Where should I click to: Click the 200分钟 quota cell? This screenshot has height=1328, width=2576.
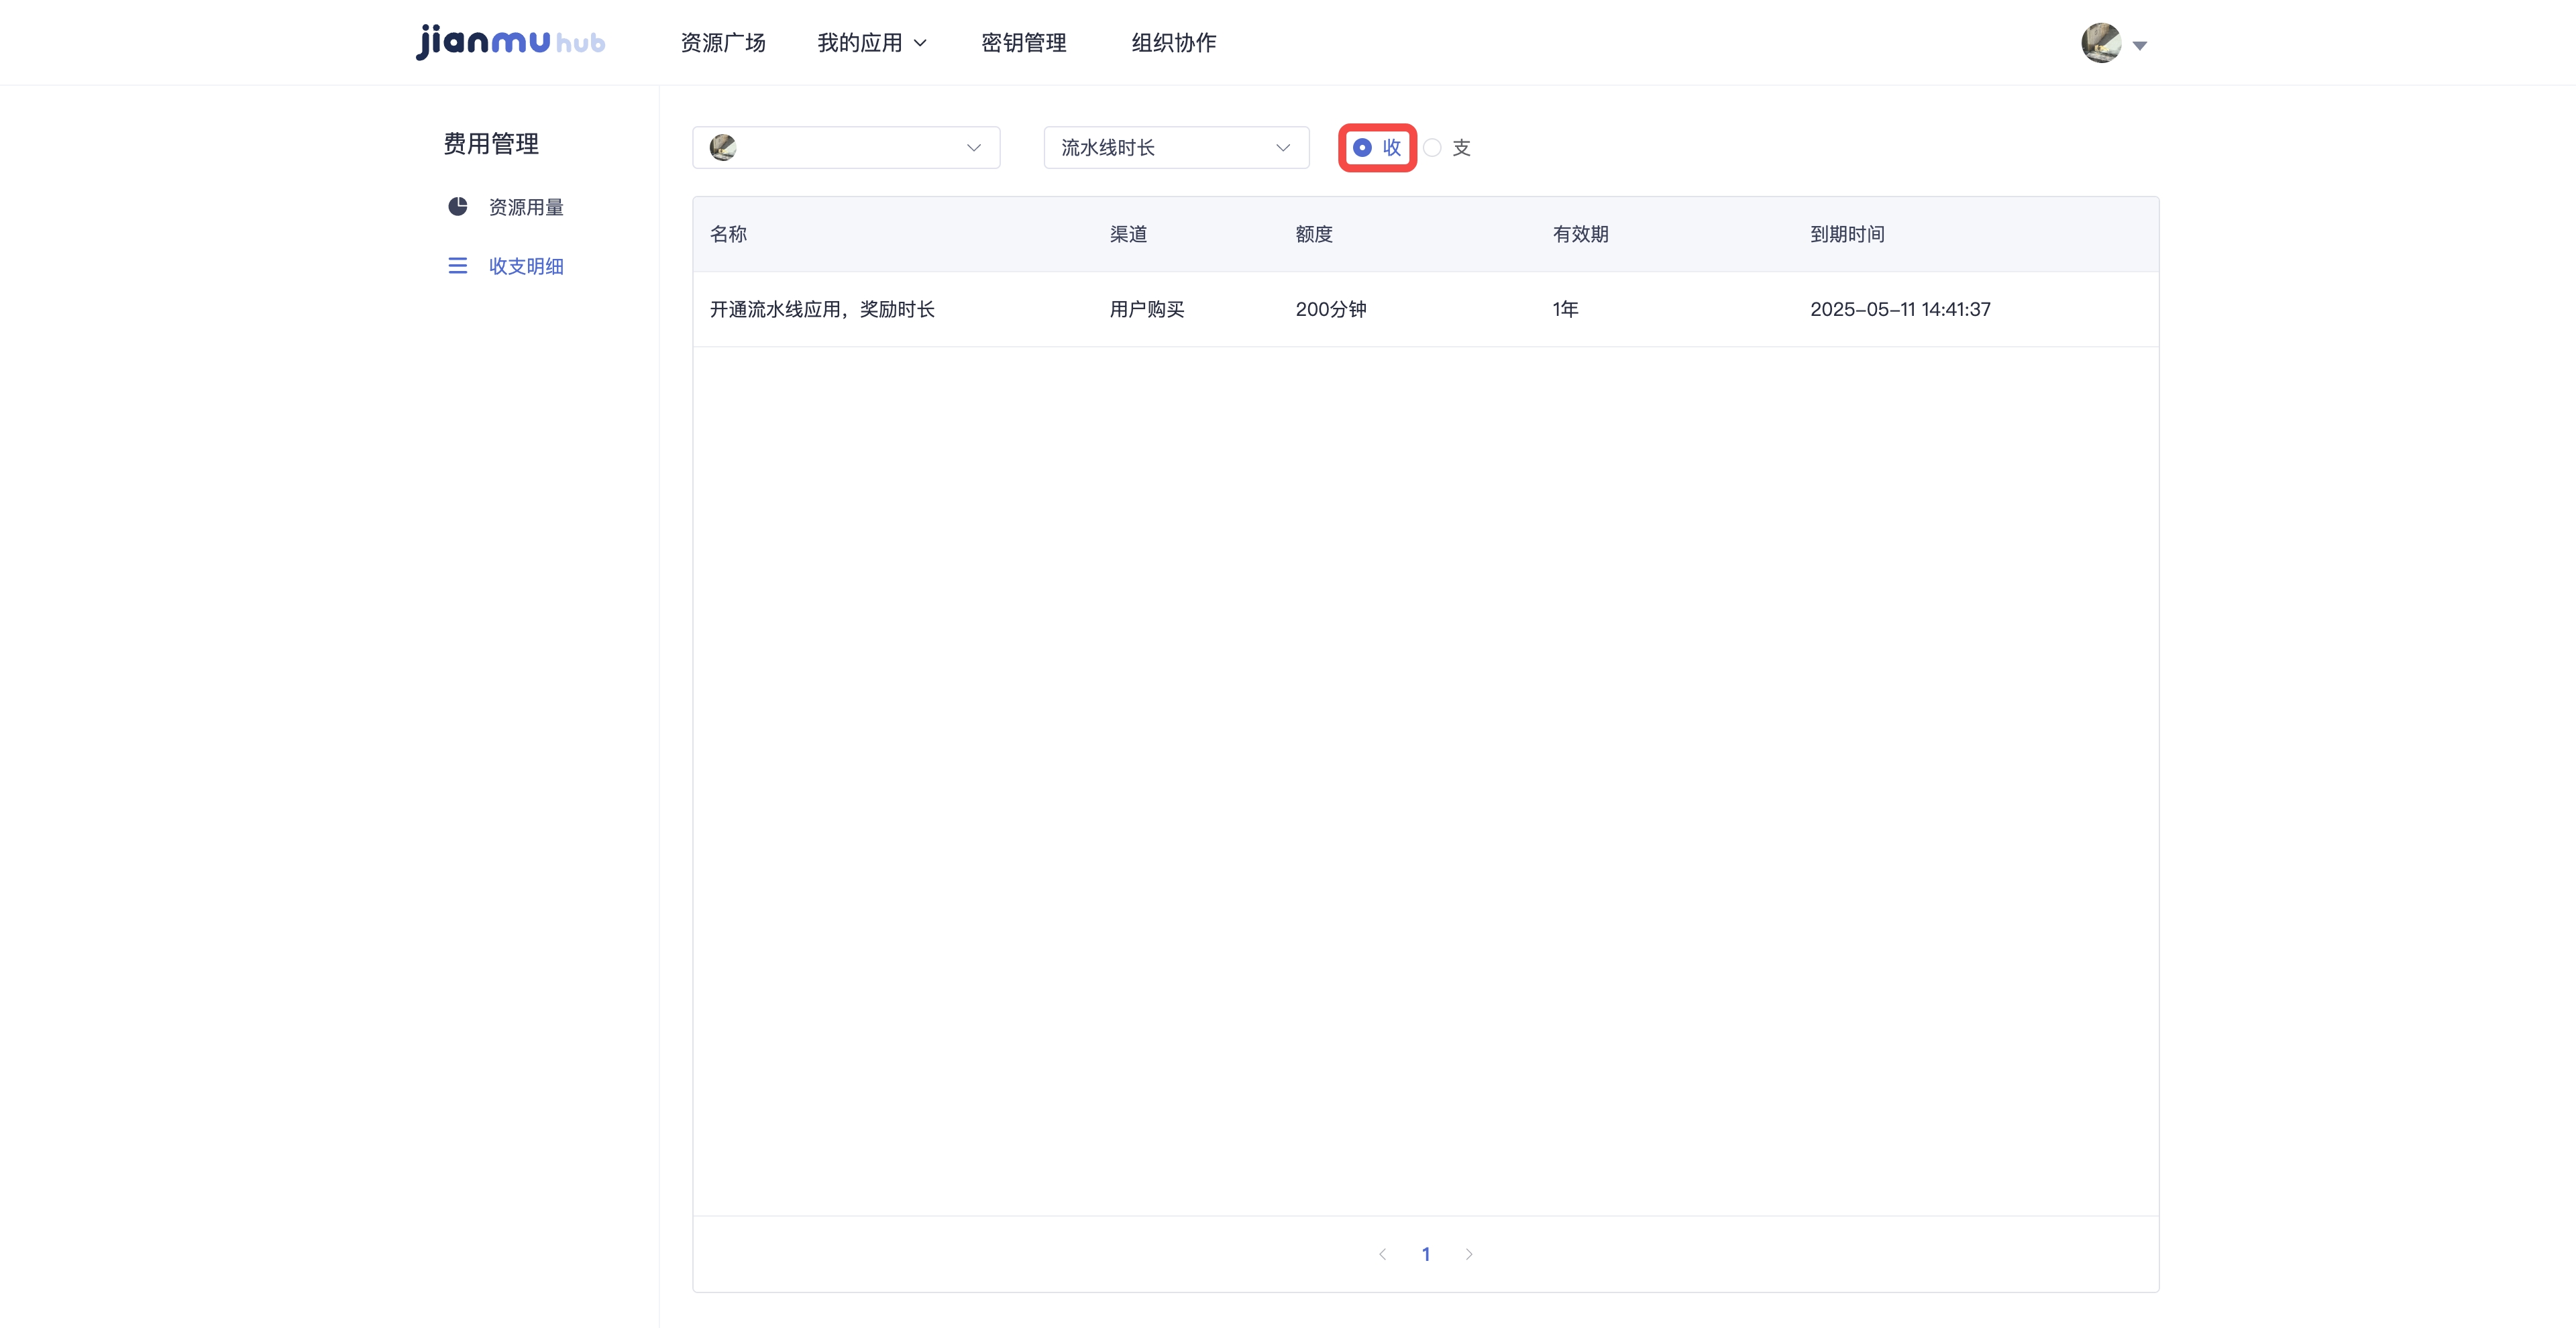(x=1331, y=310)
